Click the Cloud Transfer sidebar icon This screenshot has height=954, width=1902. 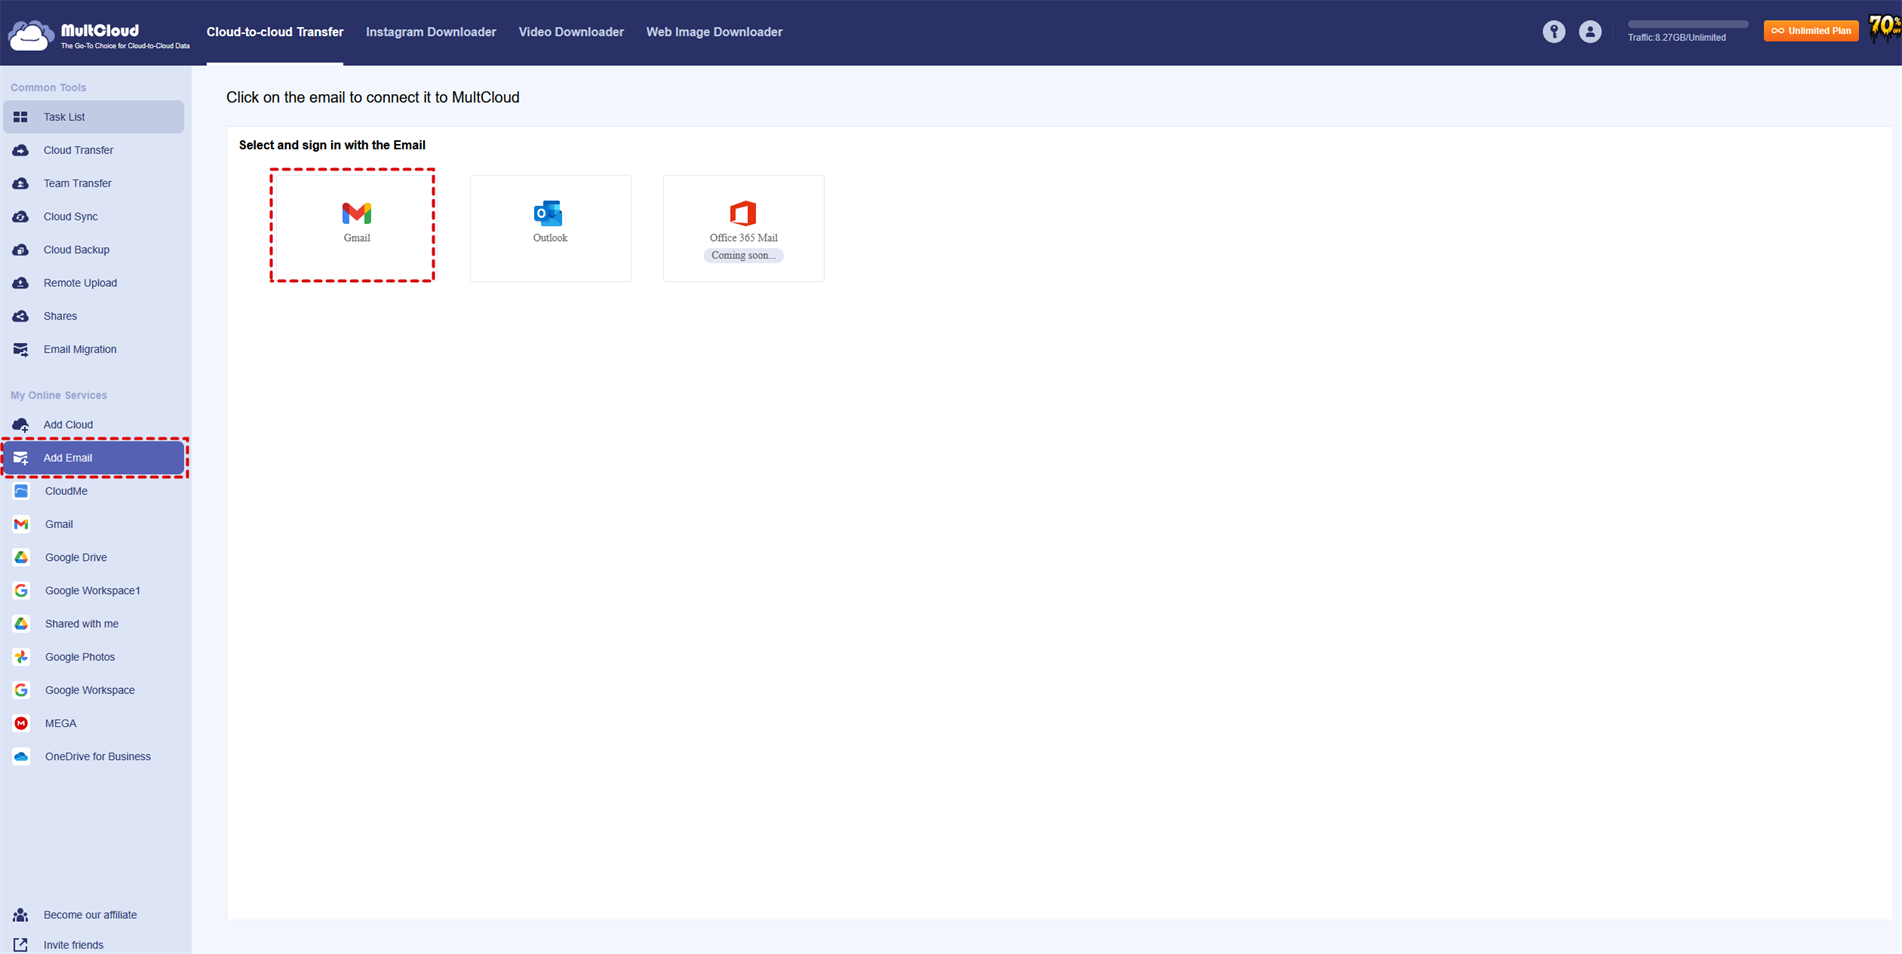coord(20,150)
